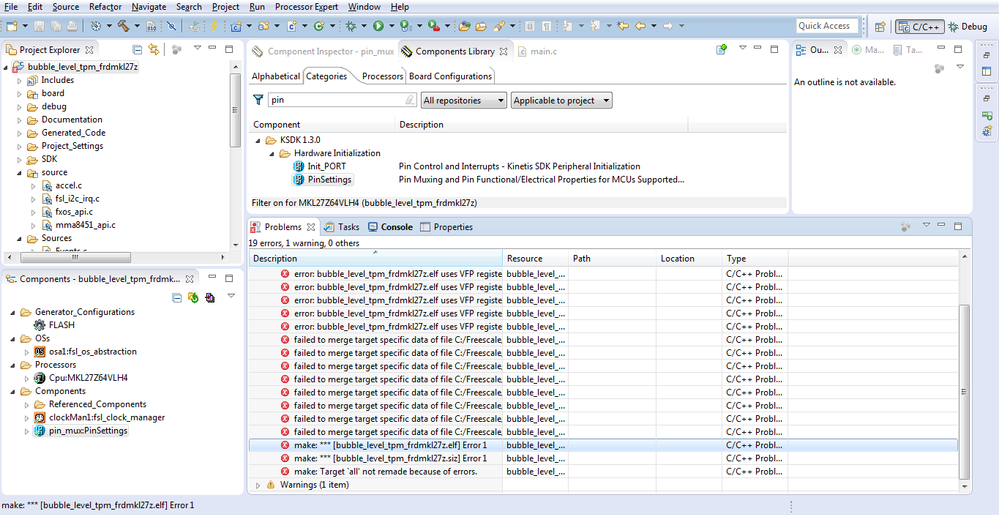Viewport: 999px width, 515px height.
Task: Click the Run with profile toolbar icon
Action: coord(405,26)
